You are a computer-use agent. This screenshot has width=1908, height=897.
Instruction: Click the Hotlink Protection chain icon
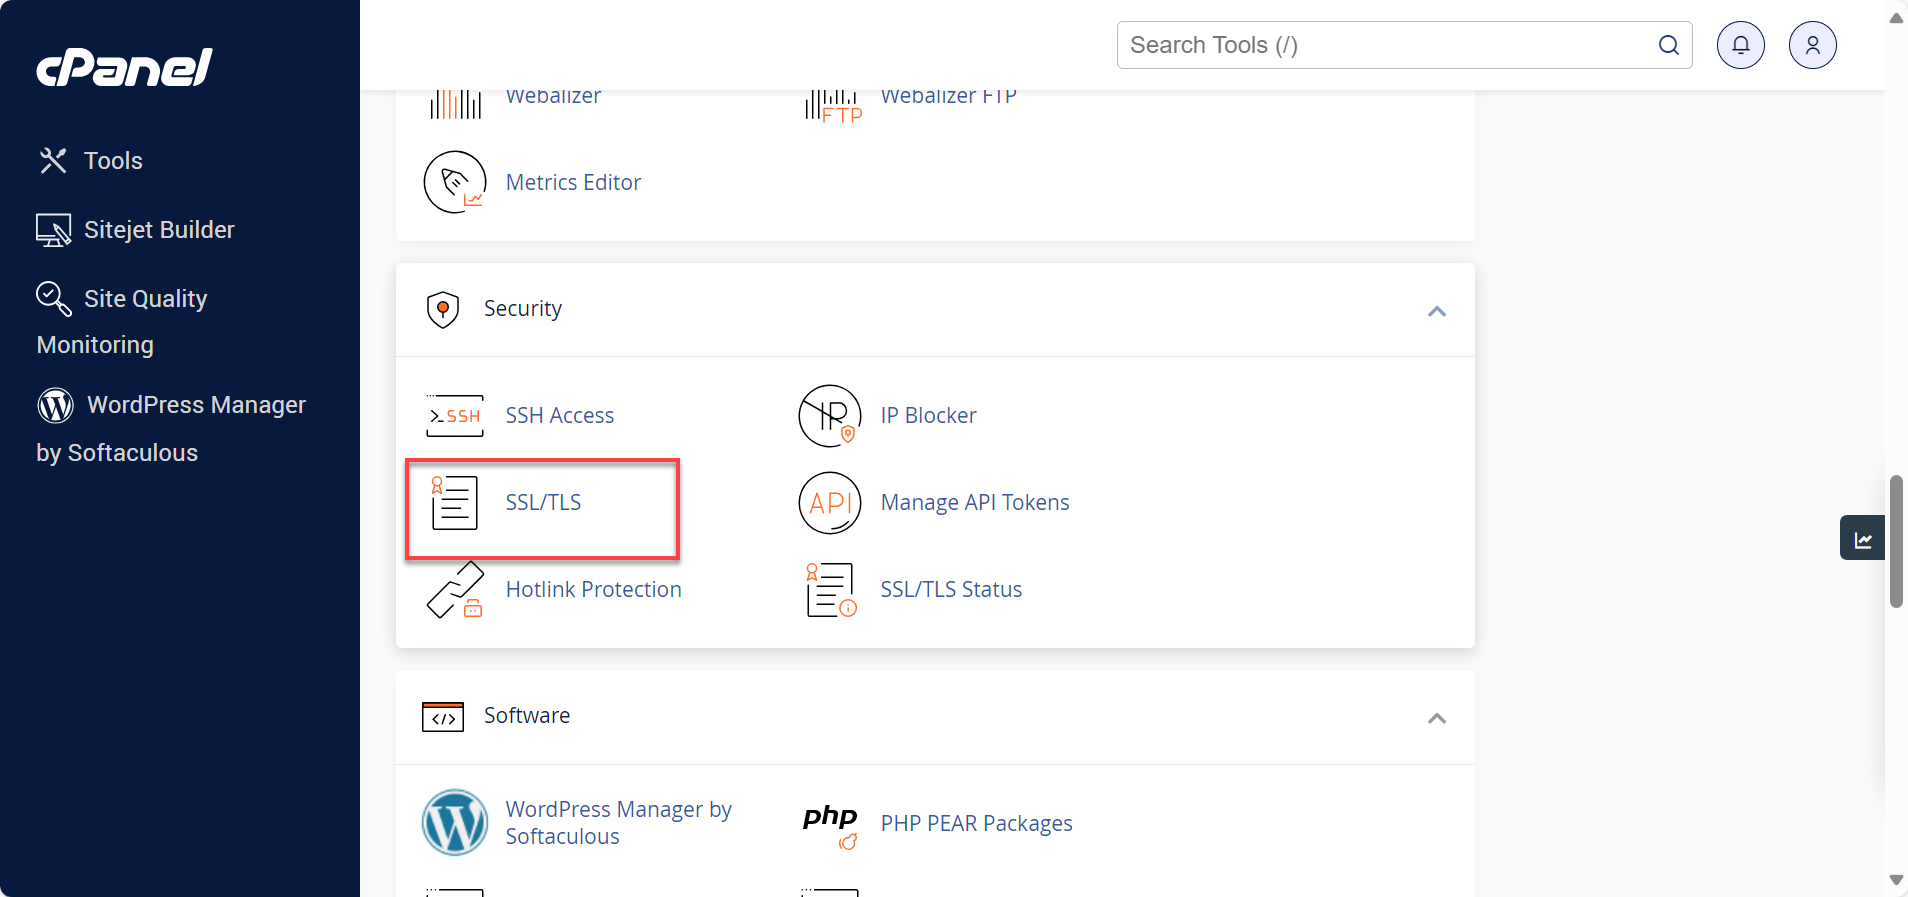[455, 590]
